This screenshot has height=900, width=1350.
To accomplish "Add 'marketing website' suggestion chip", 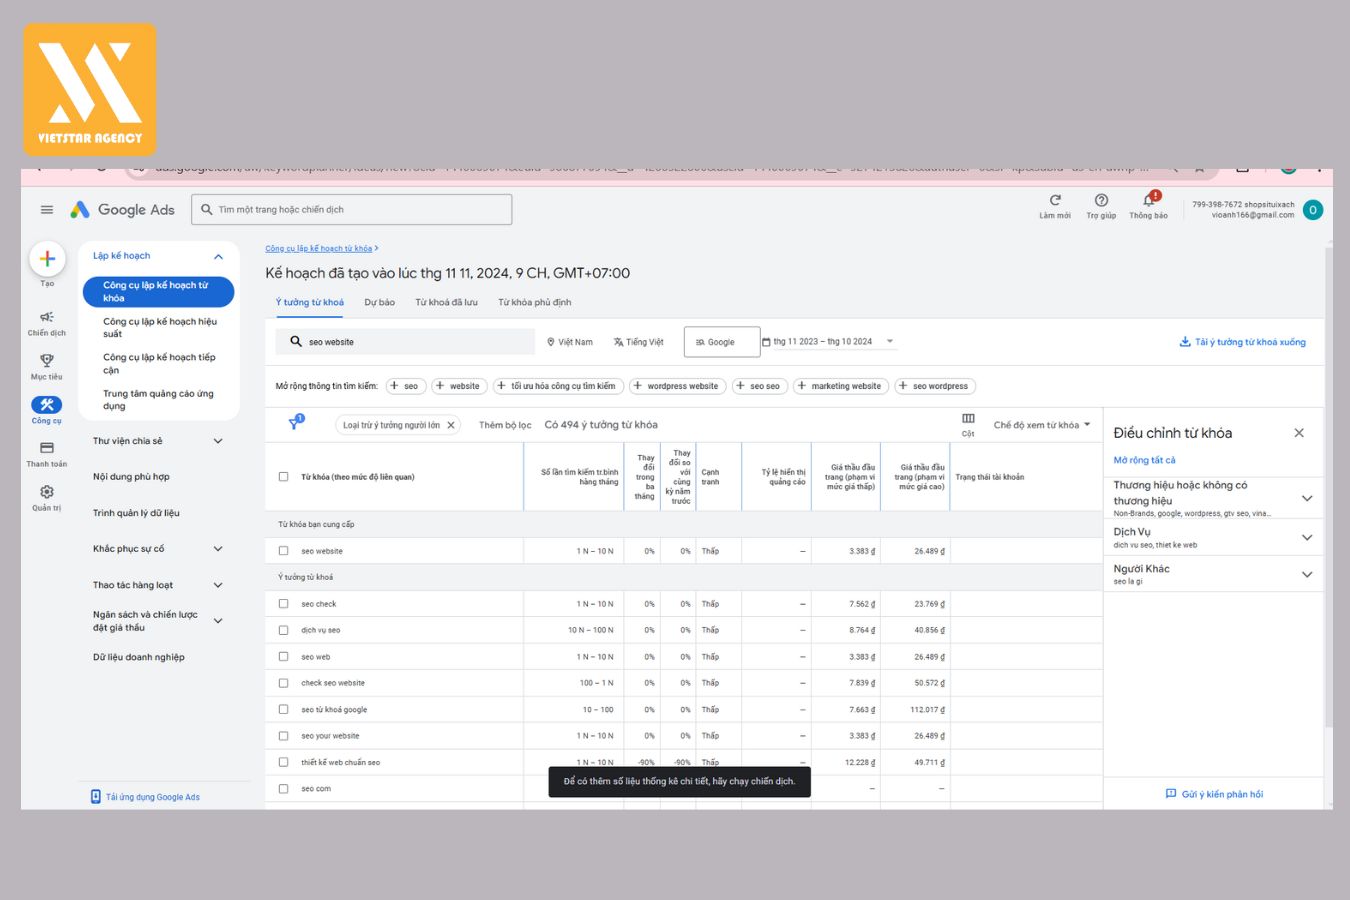I will click(x=841, y=386).
